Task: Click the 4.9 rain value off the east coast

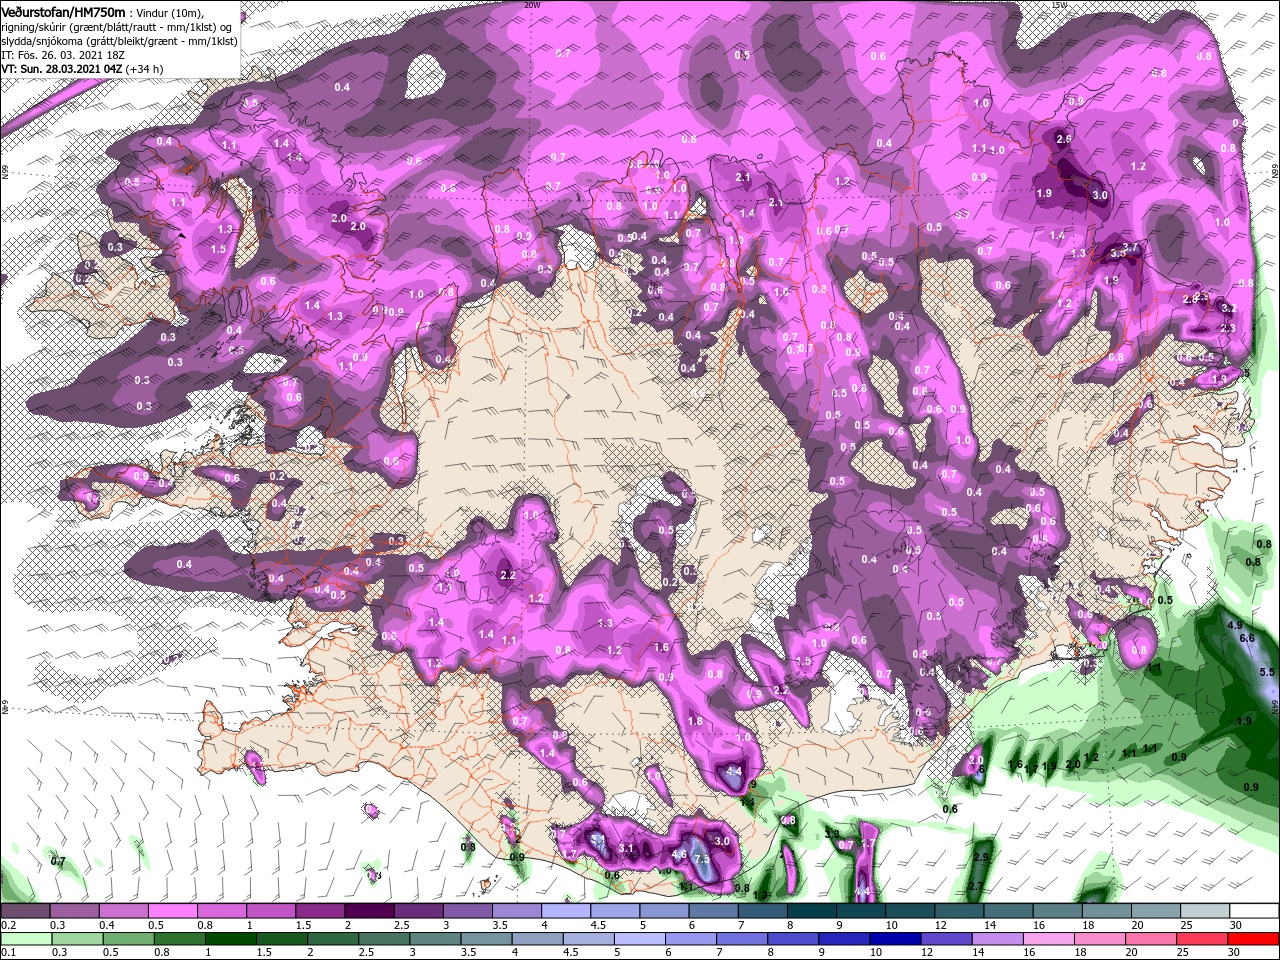Action: pos(1234,625)
